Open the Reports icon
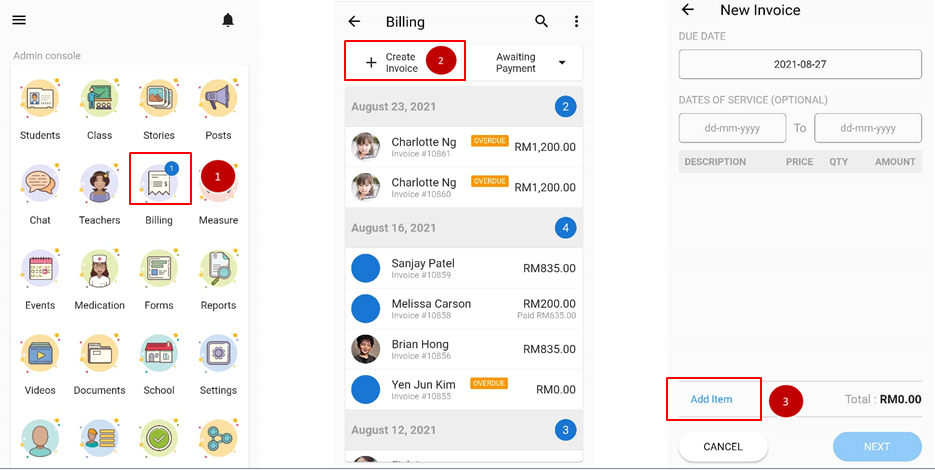Screen dimensions: 935x470 (218, 271)
